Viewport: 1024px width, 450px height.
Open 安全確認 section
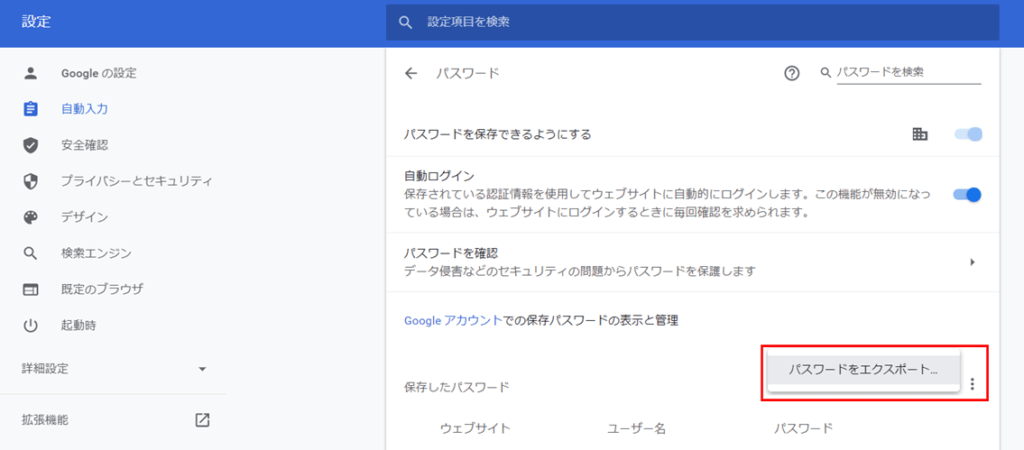click(x=85, y=145)
